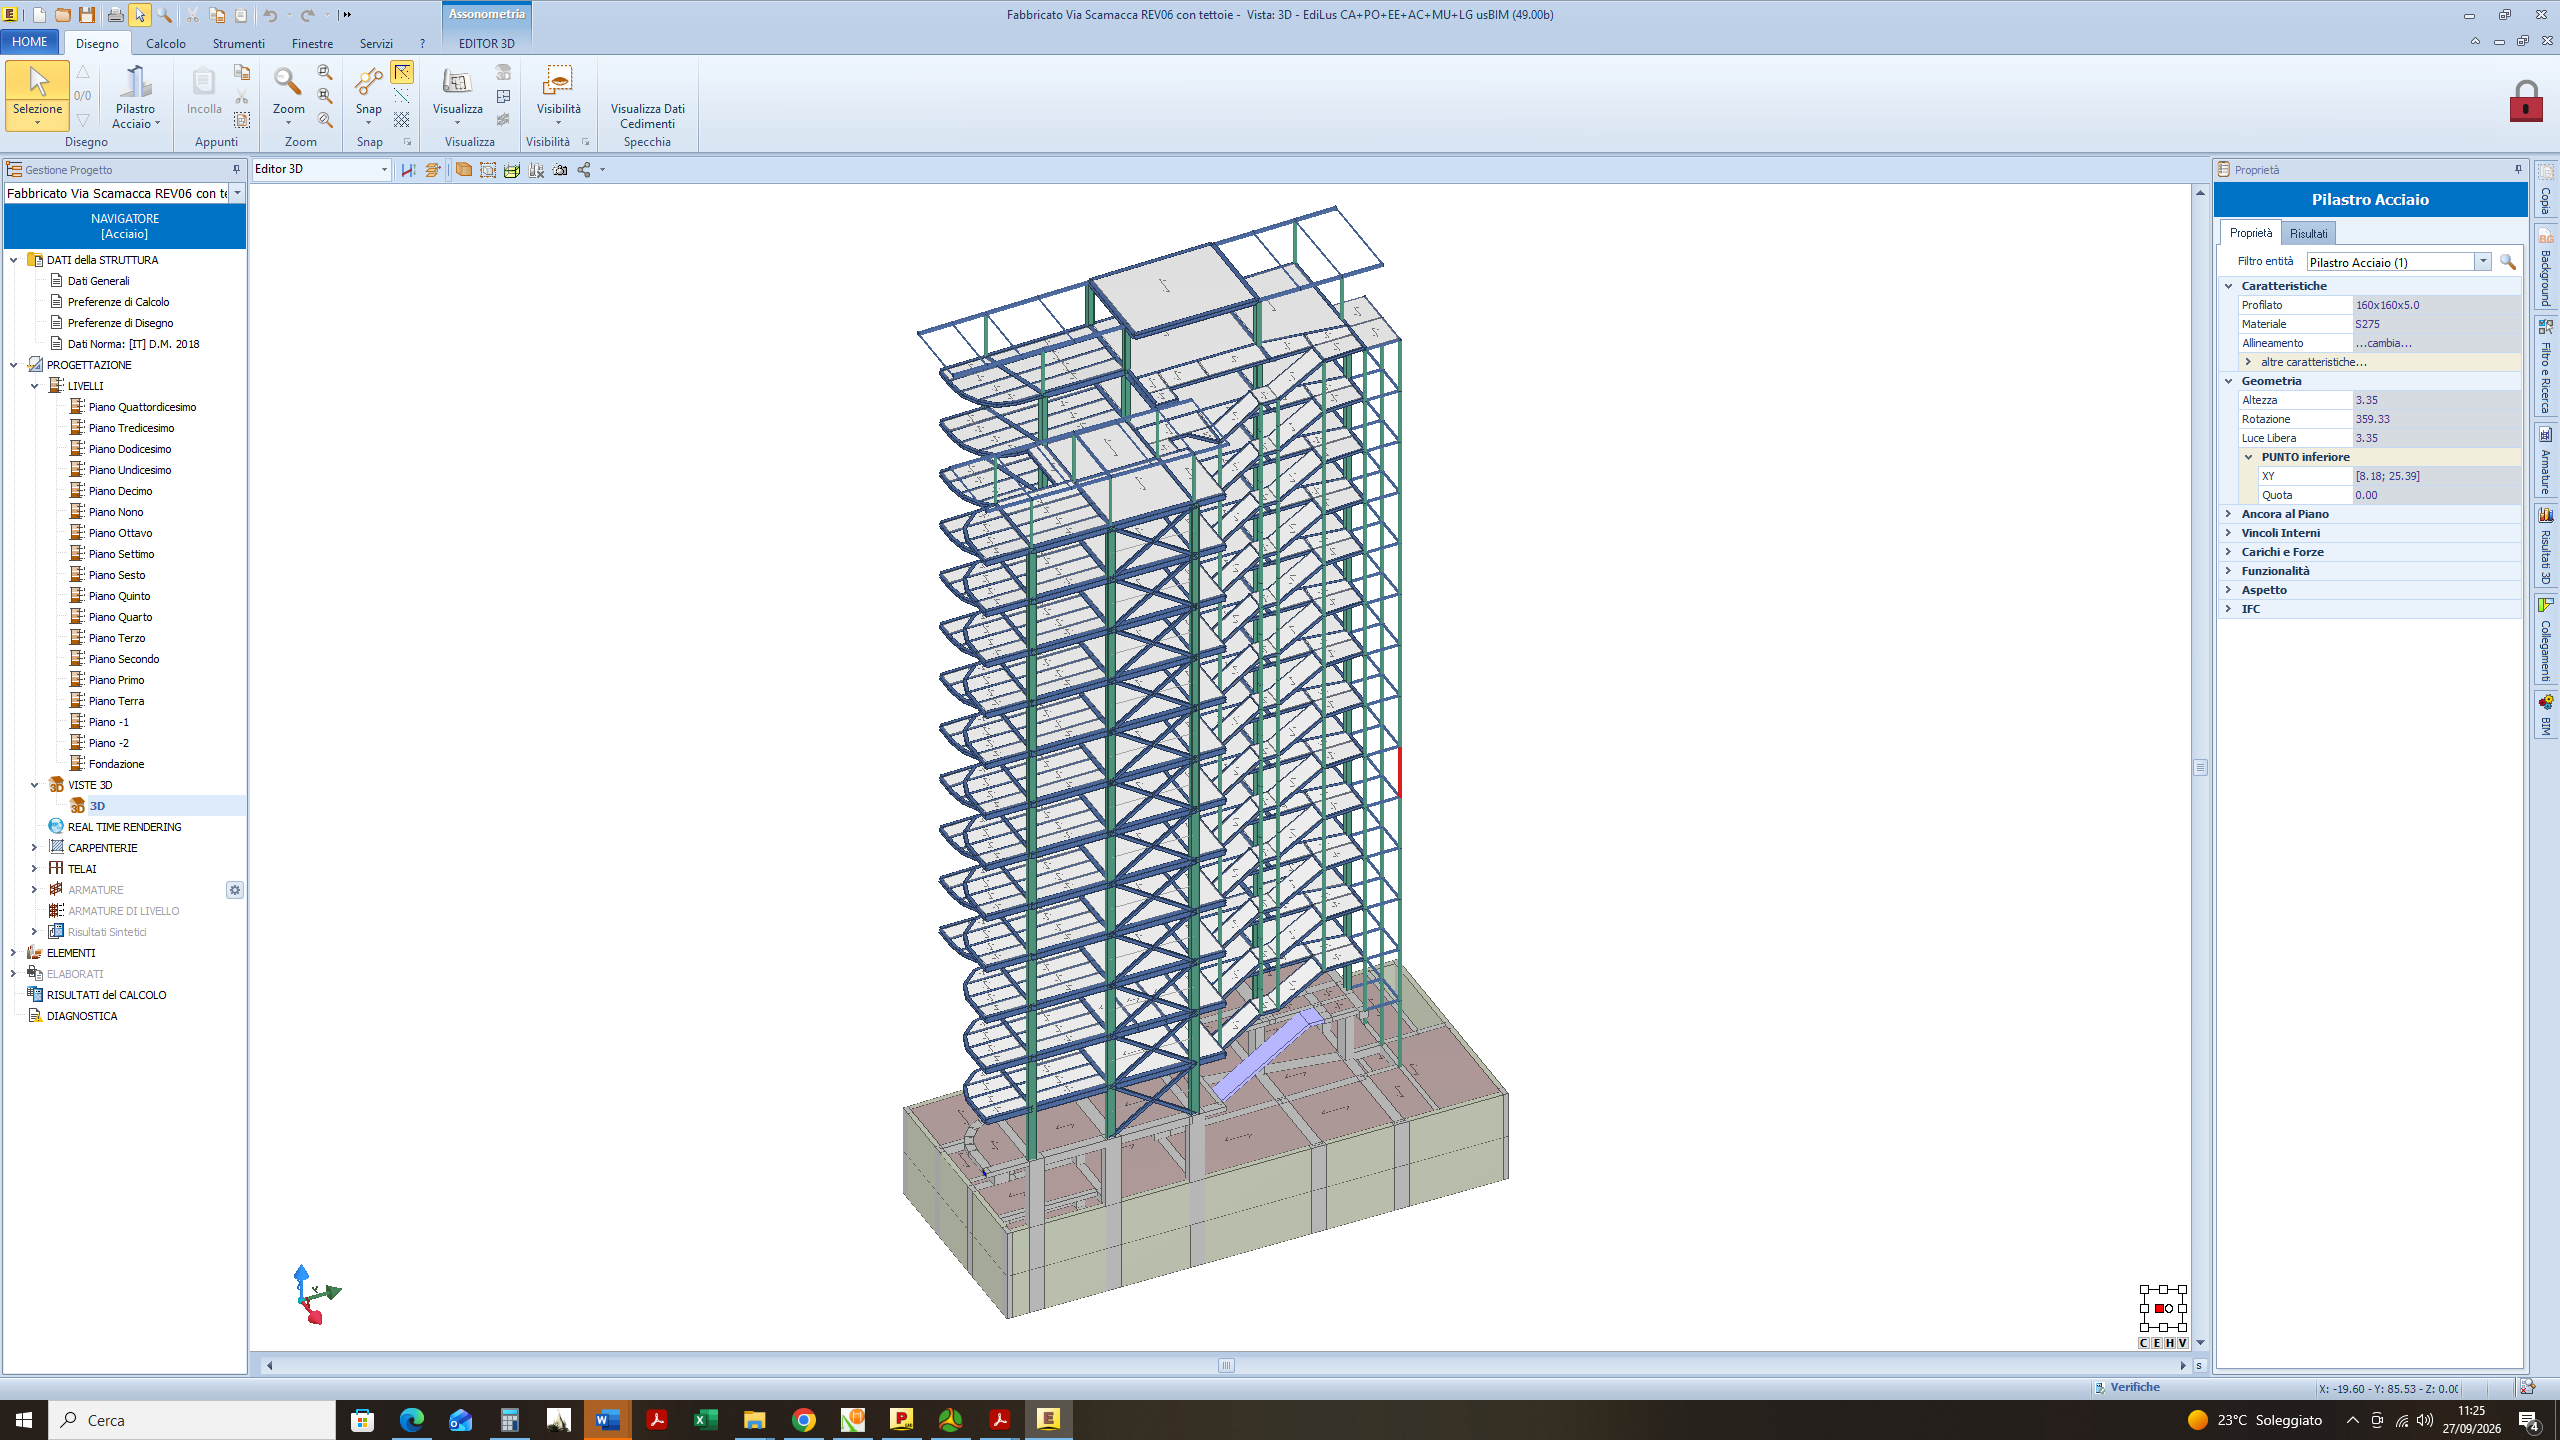Click the Visualizza blueprint icon

coord(457,82)
